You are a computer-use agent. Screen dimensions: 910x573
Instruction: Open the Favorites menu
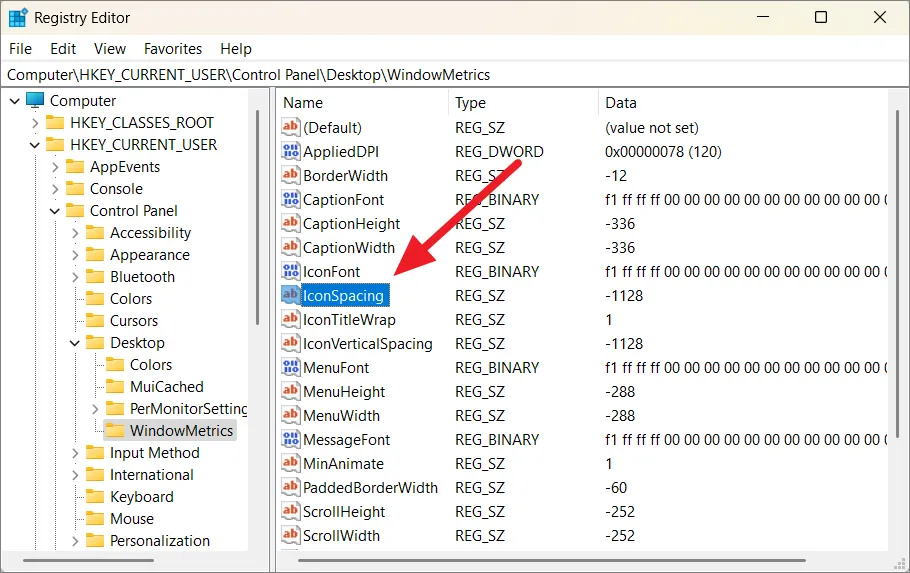(x=172, y=48)
